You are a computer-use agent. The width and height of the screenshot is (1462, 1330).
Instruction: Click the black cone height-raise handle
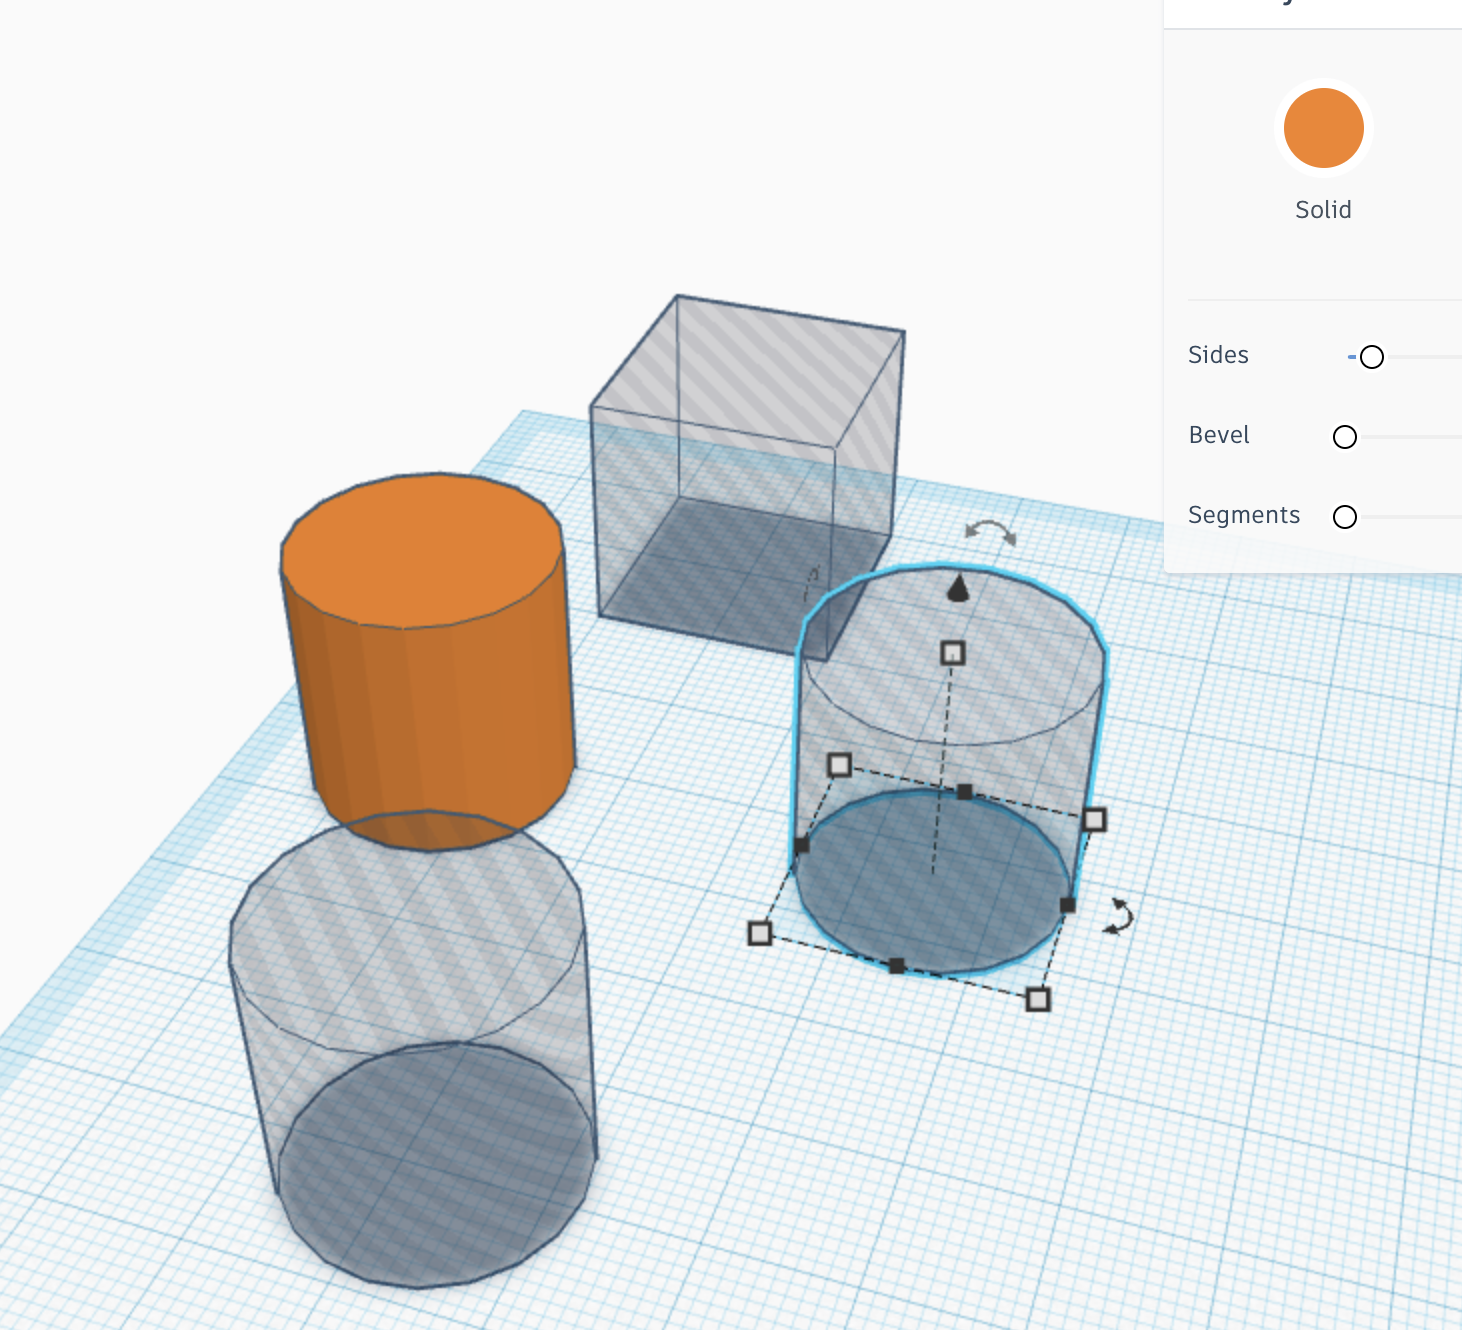958,588
